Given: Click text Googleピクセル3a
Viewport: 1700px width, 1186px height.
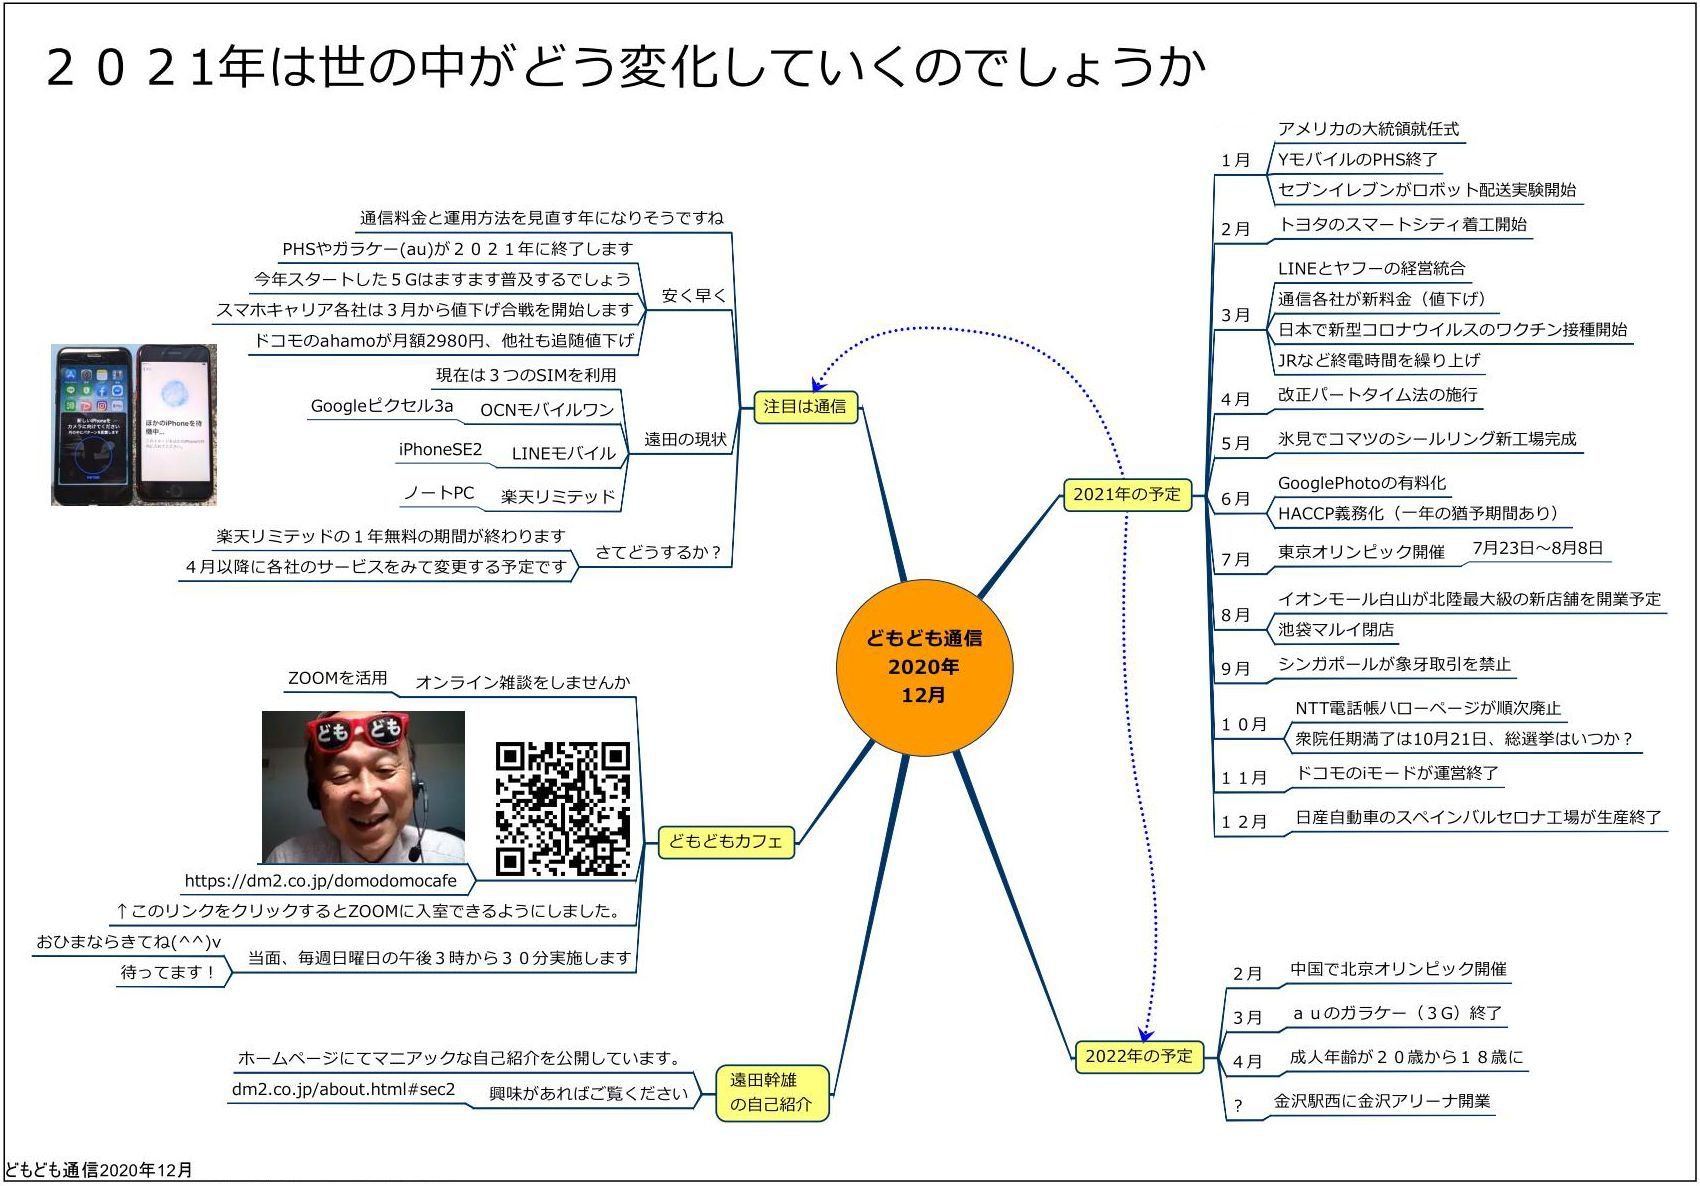Looking at the screenshot, I should point(382,406).
